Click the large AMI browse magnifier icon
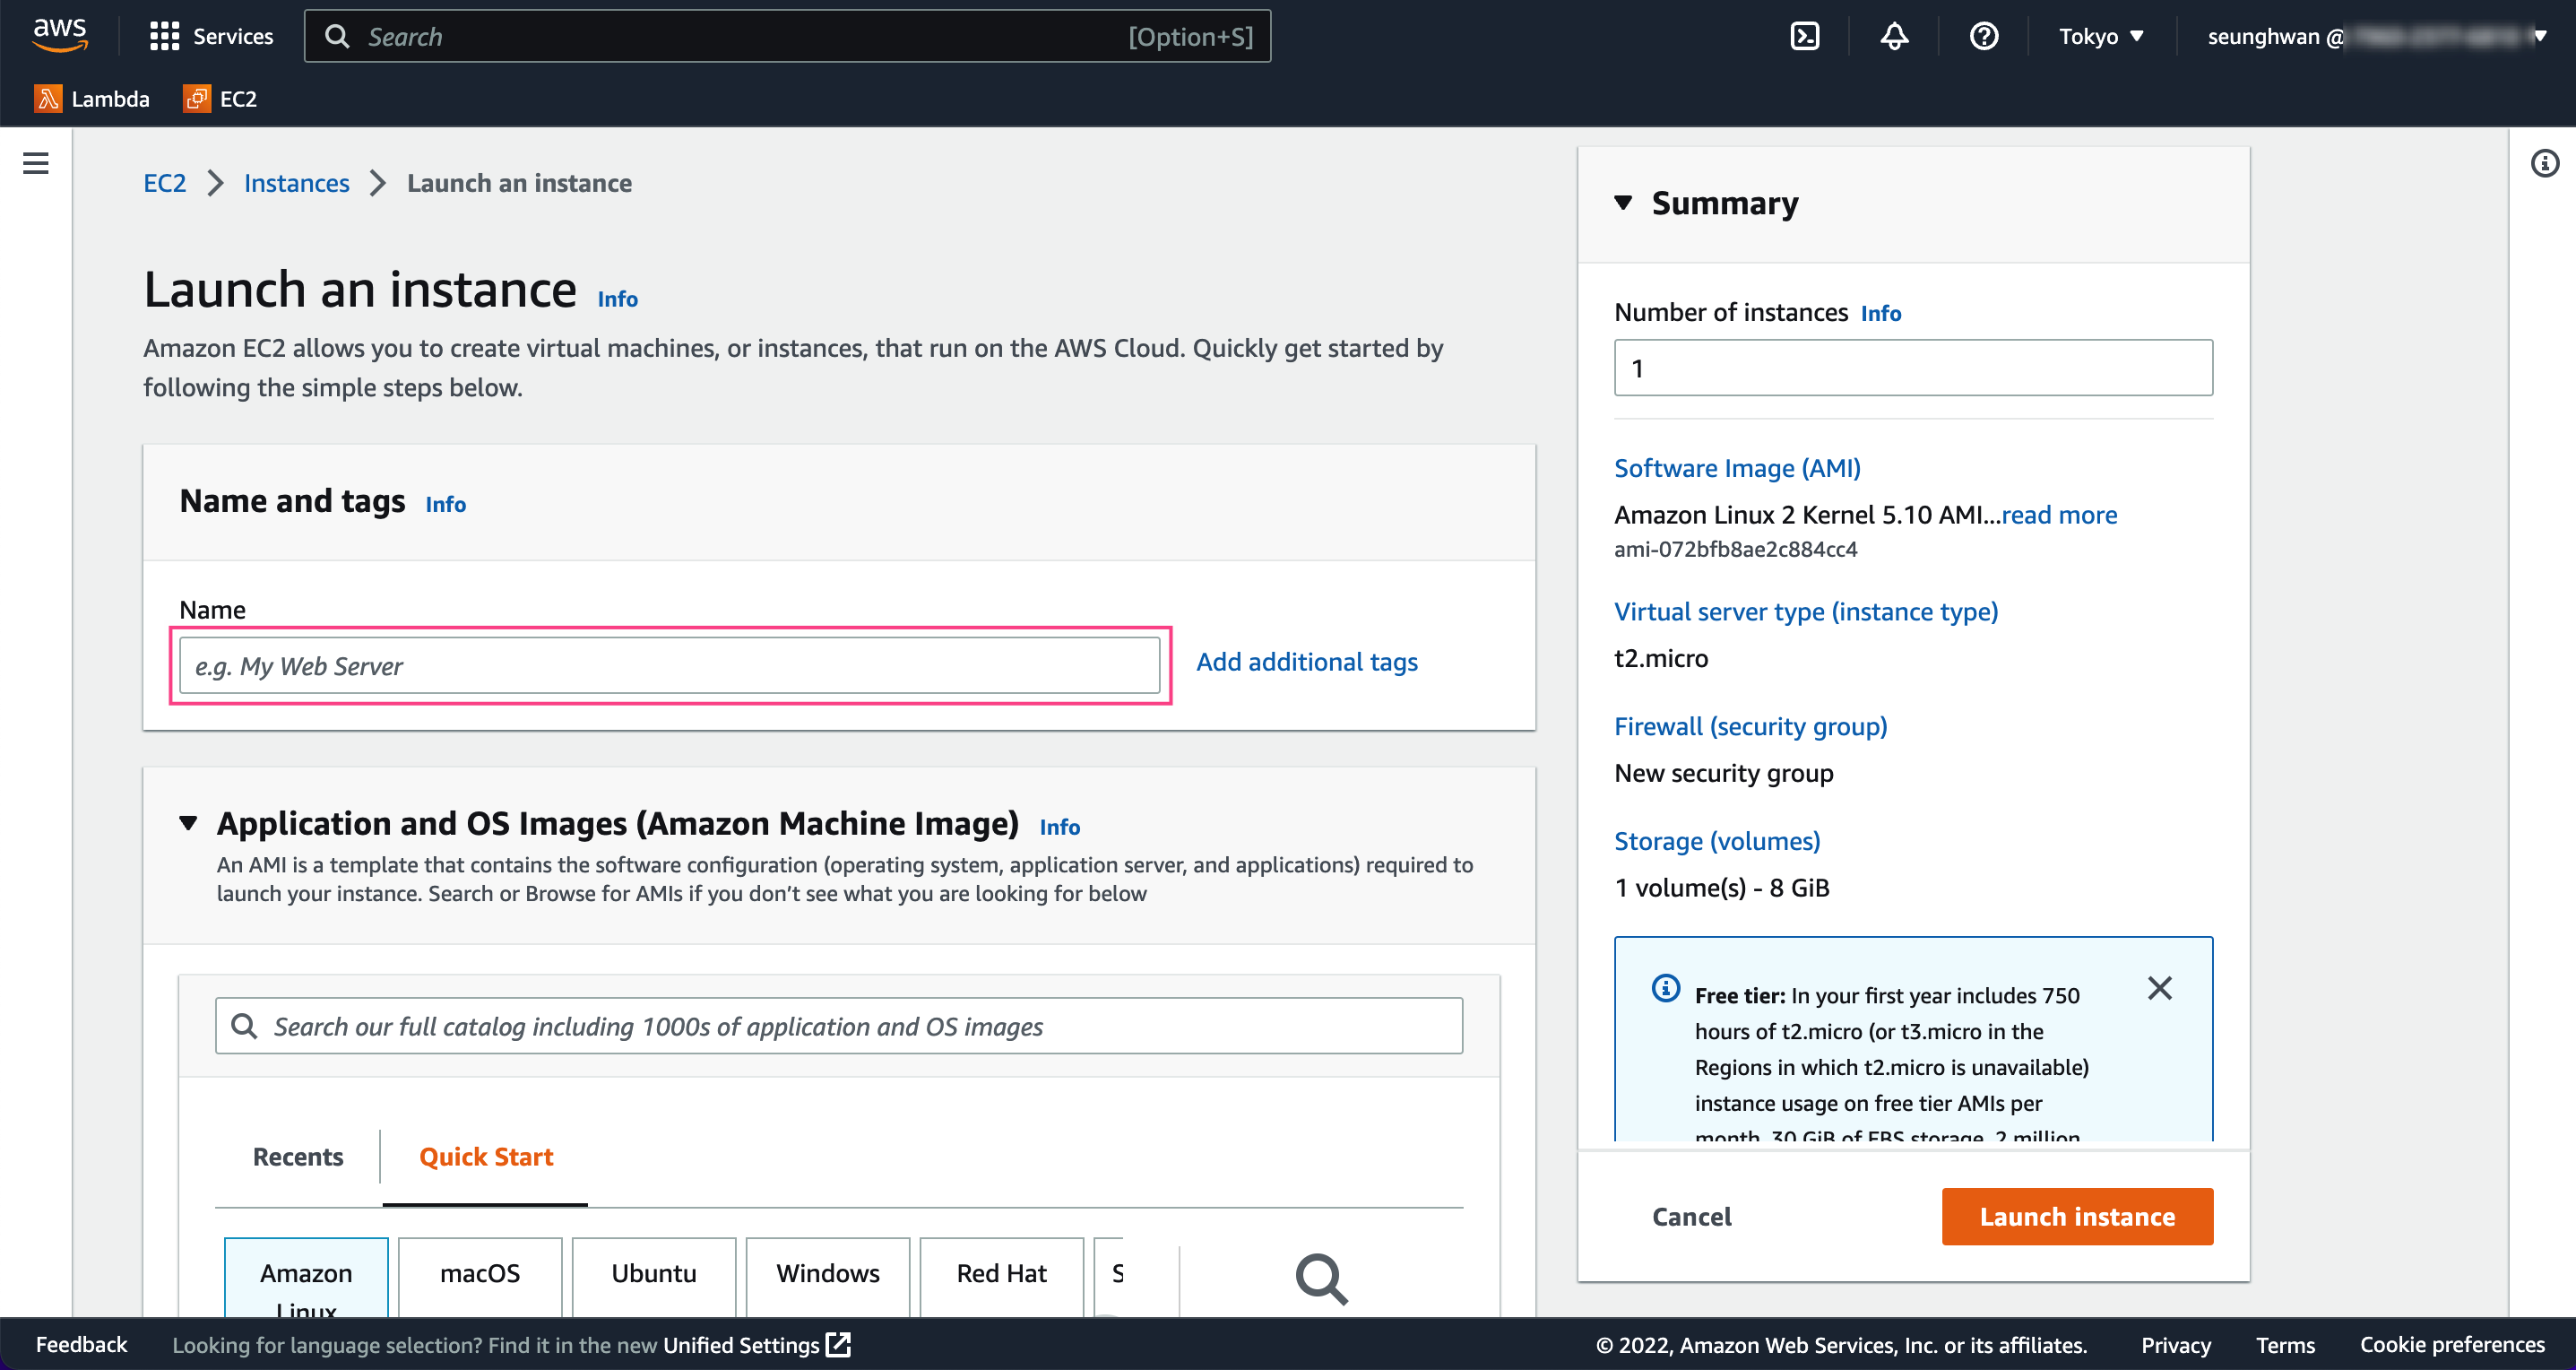 pos(1321,1279)
